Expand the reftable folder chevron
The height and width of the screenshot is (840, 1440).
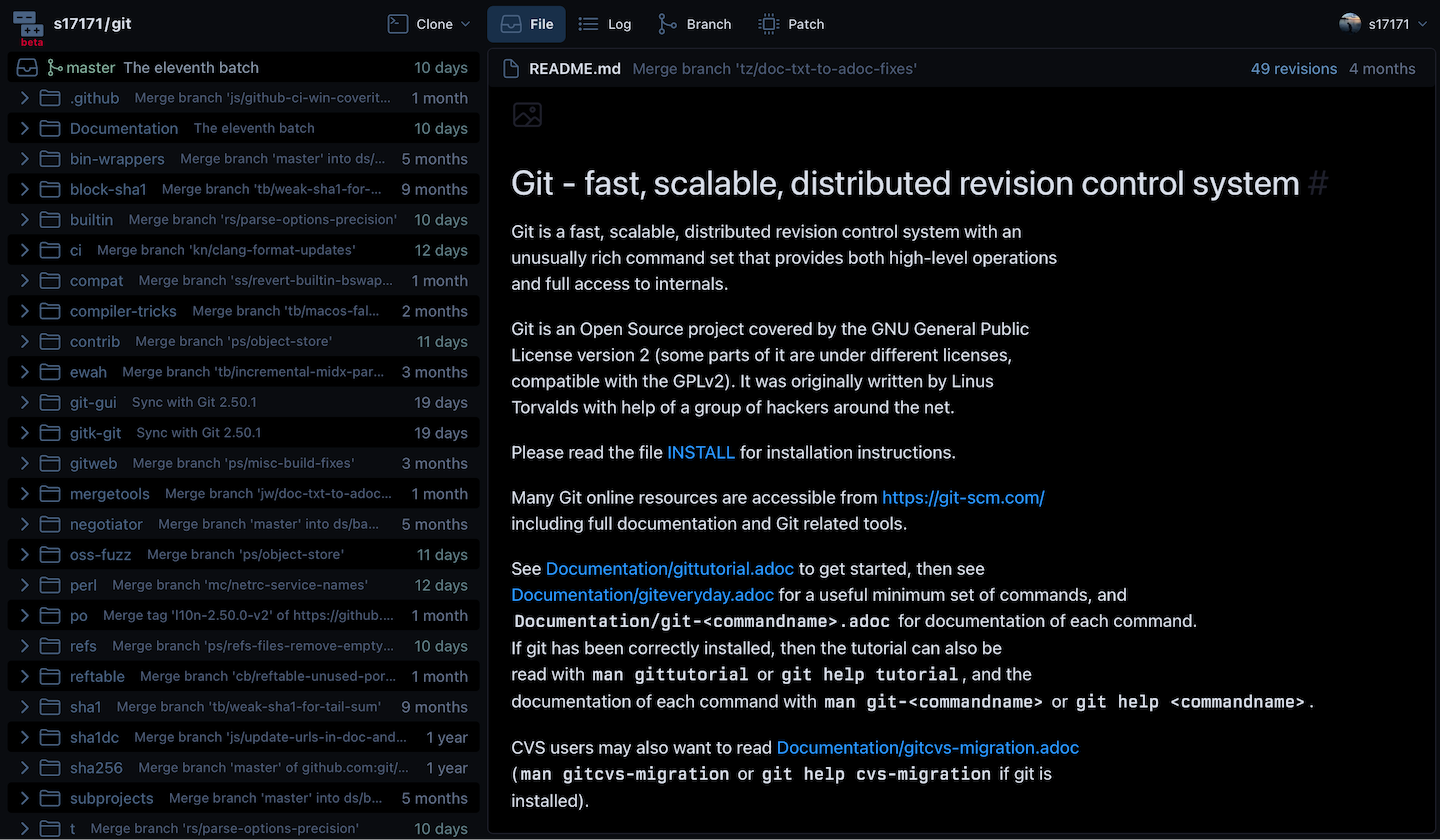coord(24,676)
